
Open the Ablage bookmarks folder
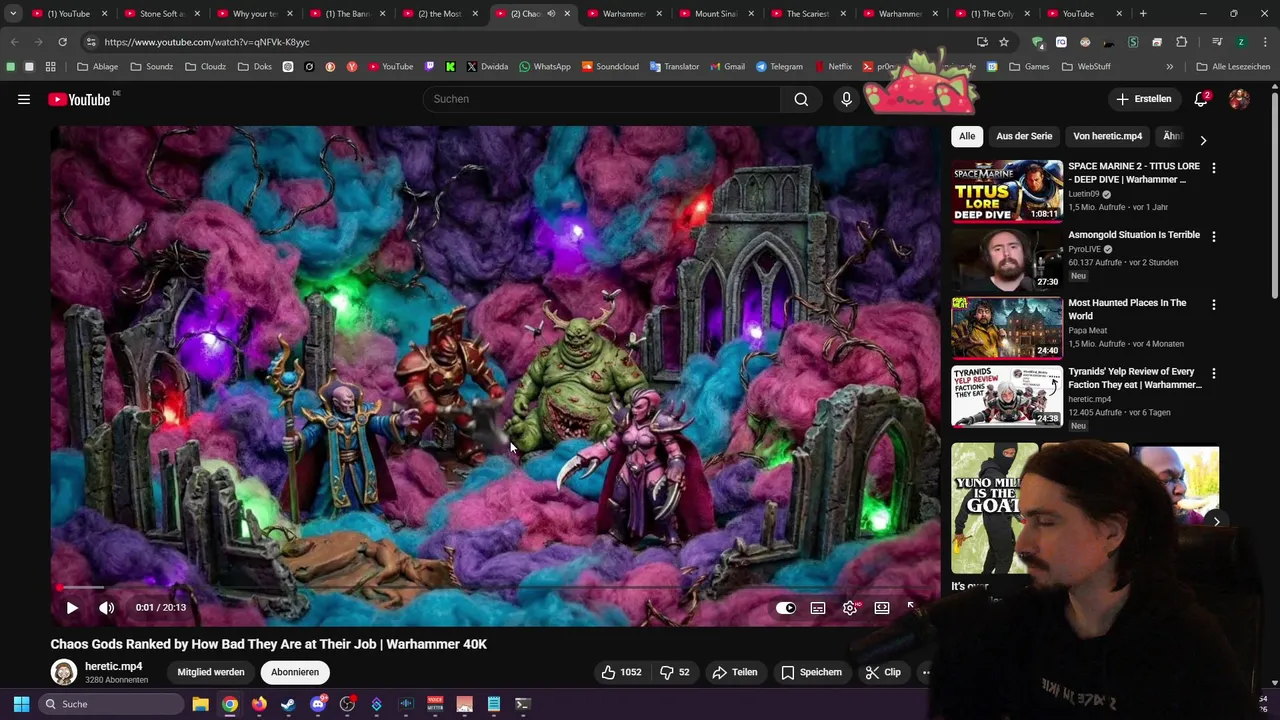click(97, 67)
